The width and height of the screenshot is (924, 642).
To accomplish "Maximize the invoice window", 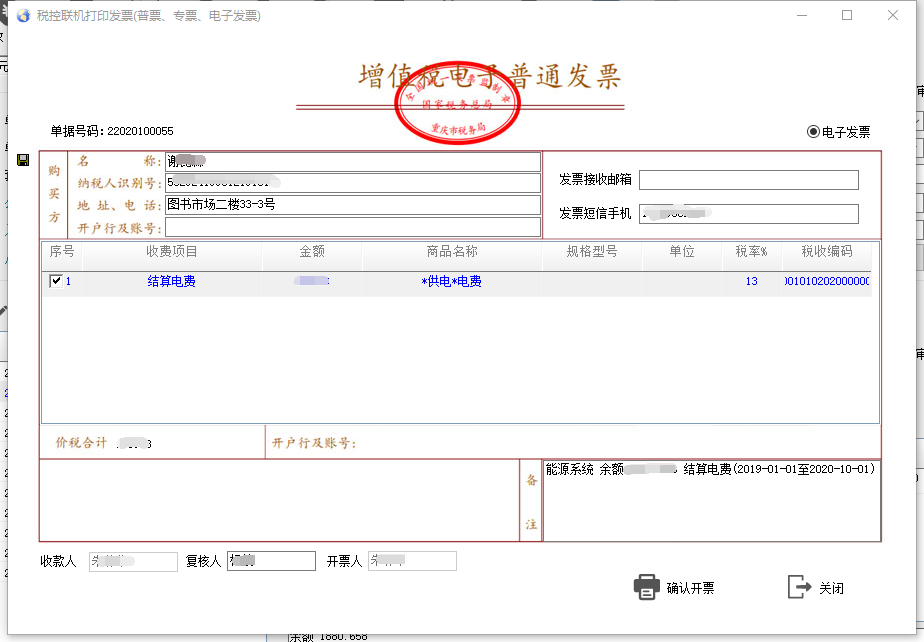I will click(847, 15).
